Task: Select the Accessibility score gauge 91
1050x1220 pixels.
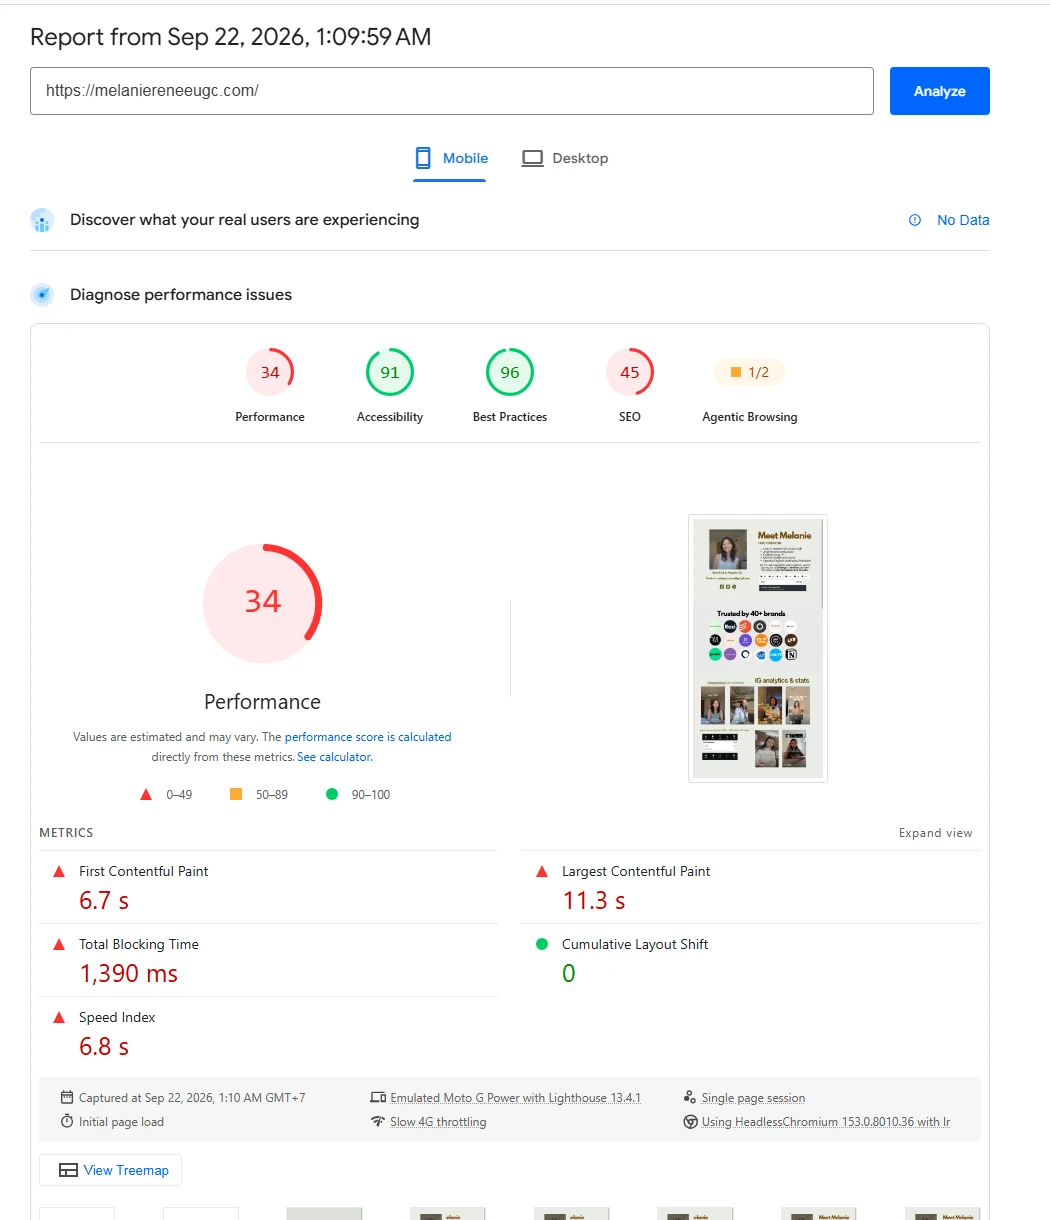Action: 390,373
